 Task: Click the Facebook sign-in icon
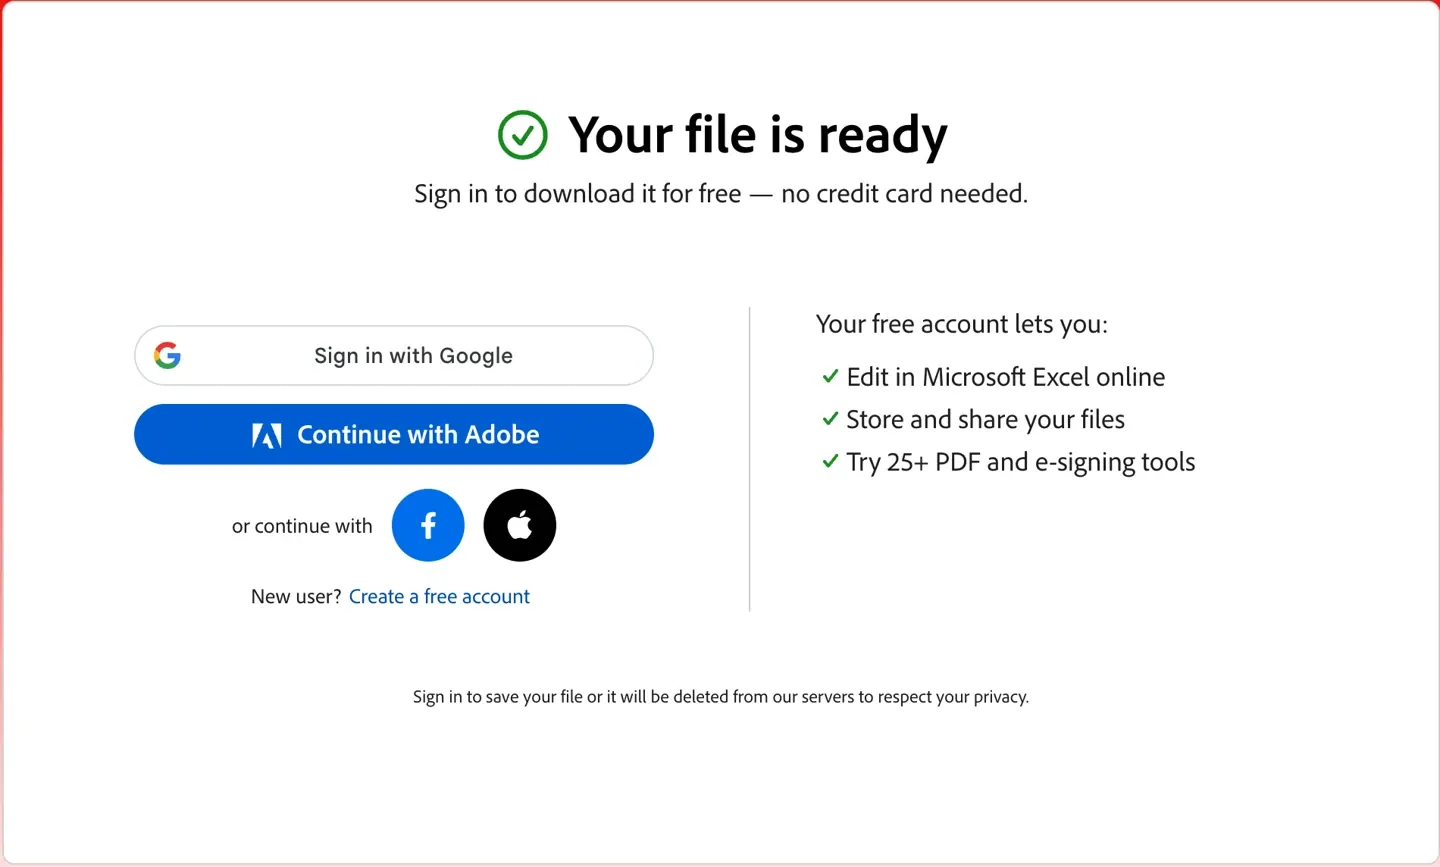pos(428,525)
